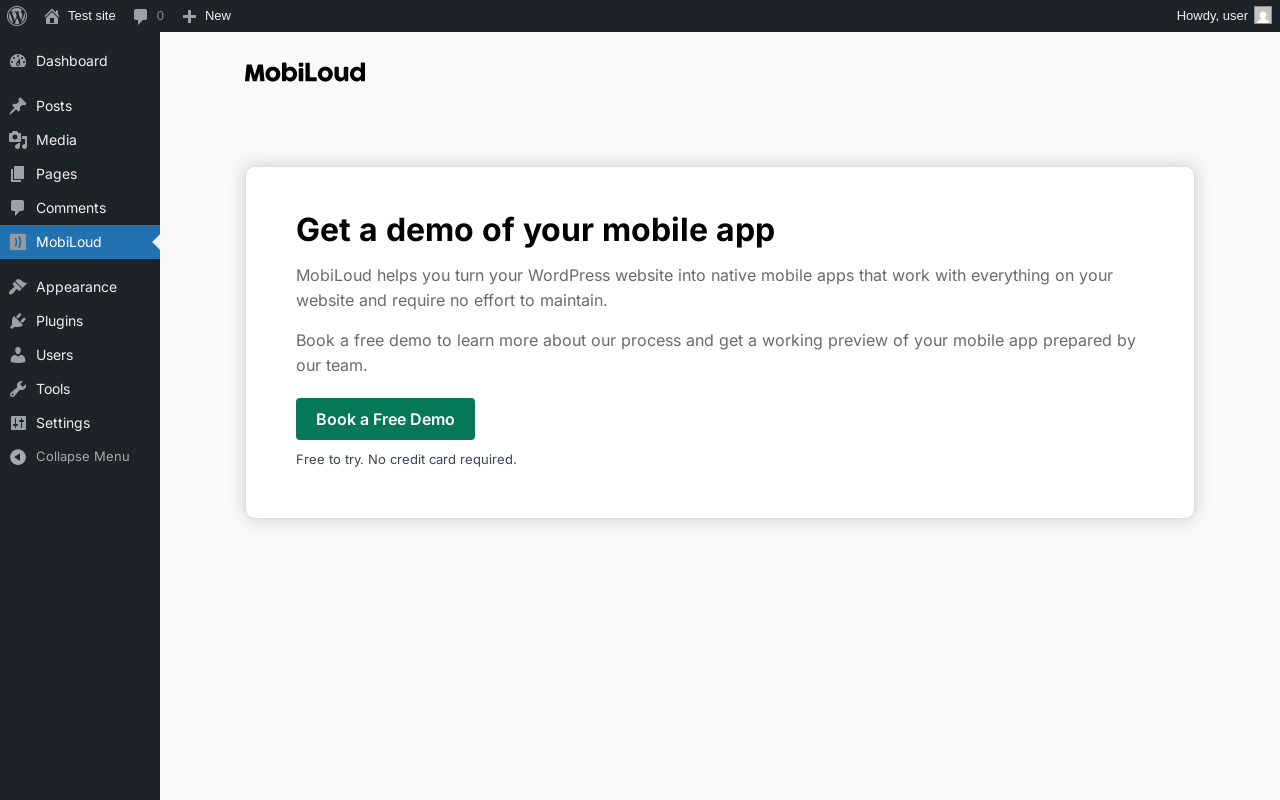Click the Posts pushpin icon

pos(18,106)
